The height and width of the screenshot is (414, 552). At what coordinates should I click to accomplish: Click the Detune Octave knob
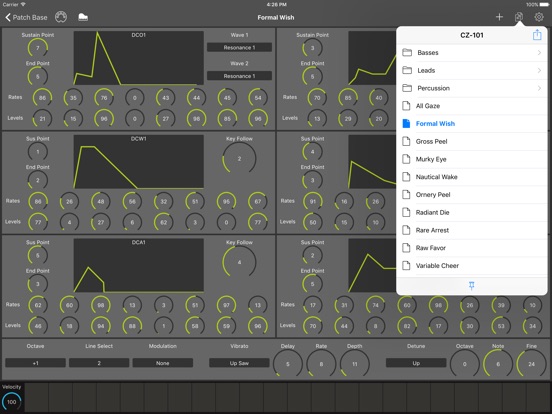tap(465, 364)
